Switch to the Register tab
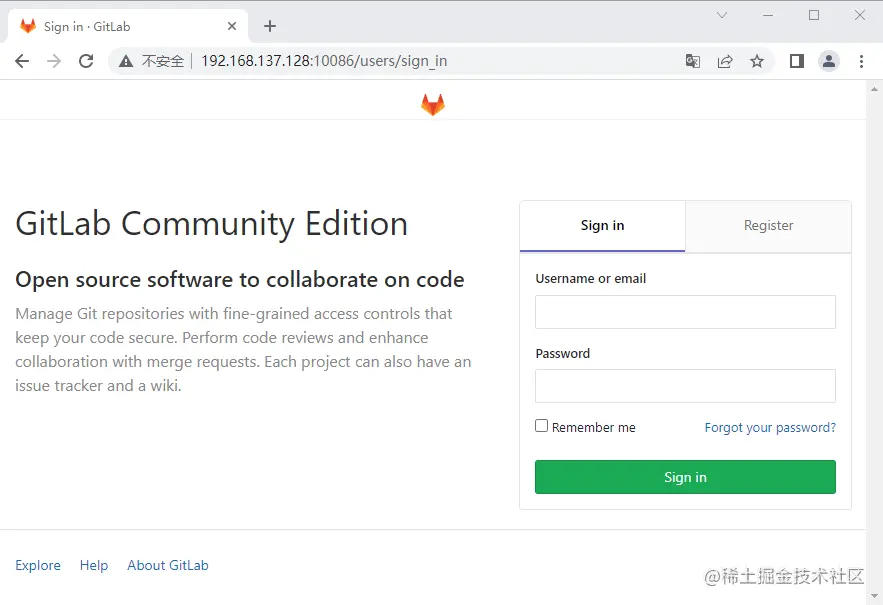 [x=768, y=225]
